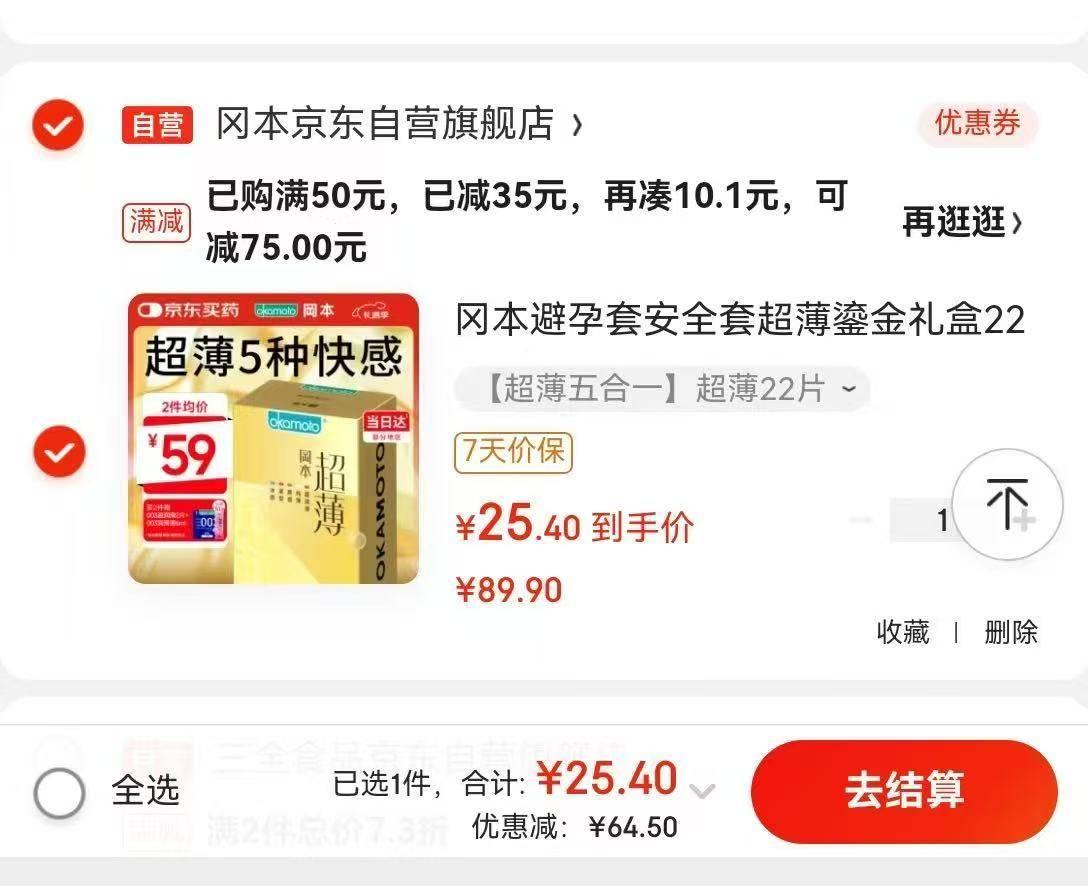This screenshot has width=1088, height=886.
Task: Uncheck the 冈本京东自营旗舰店 store checkbox
Action: click(x=58, y=125)
